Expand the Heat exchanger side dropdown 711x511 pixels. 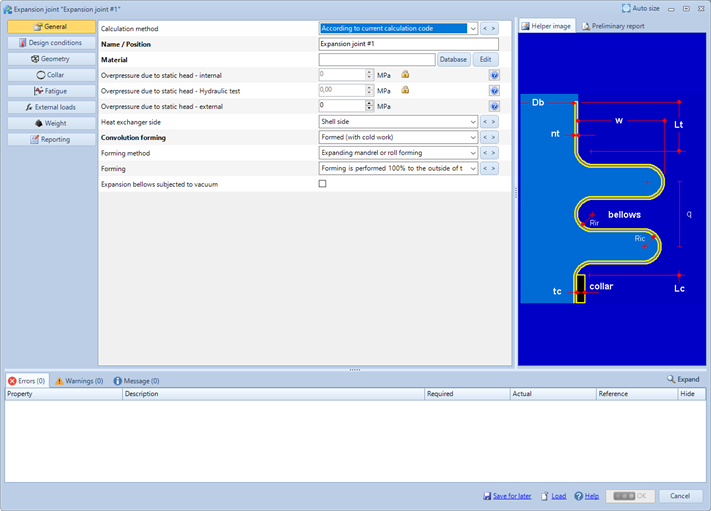[472, 122]
